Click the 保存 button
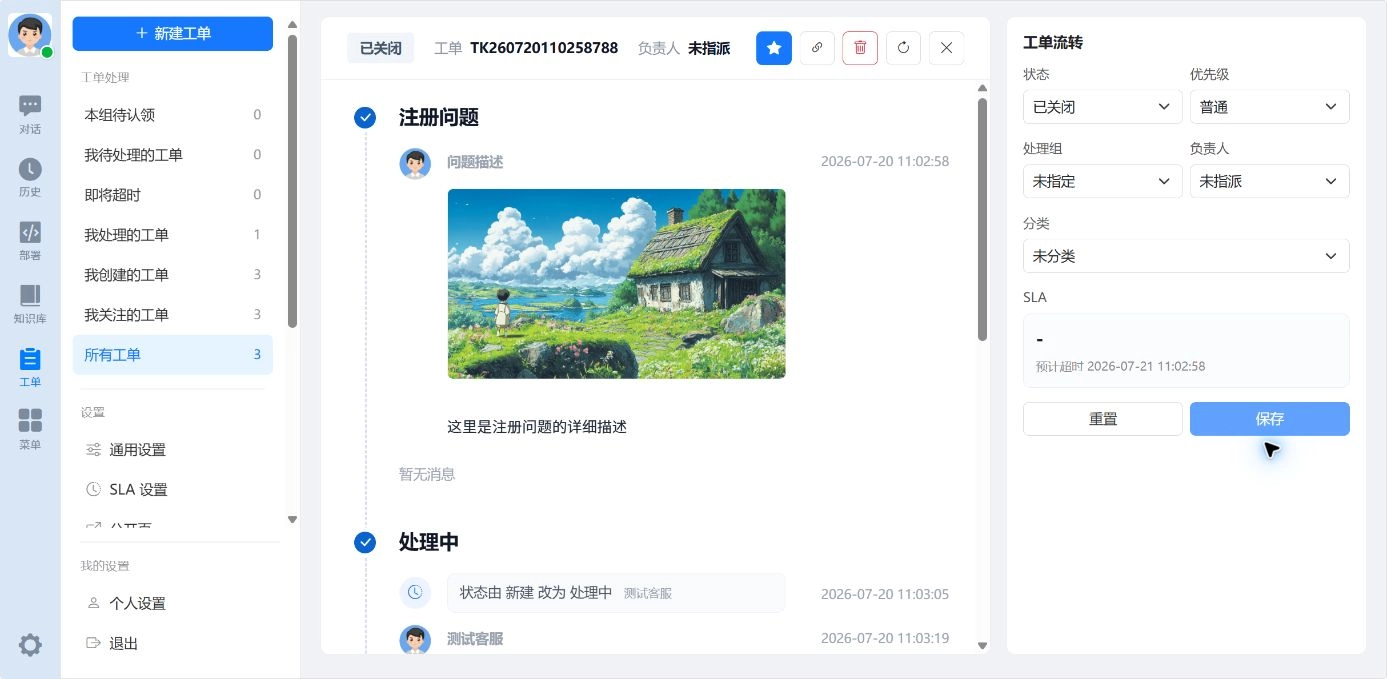Viewport: 1387px width, 679px height. click(x=1269, y=419)
